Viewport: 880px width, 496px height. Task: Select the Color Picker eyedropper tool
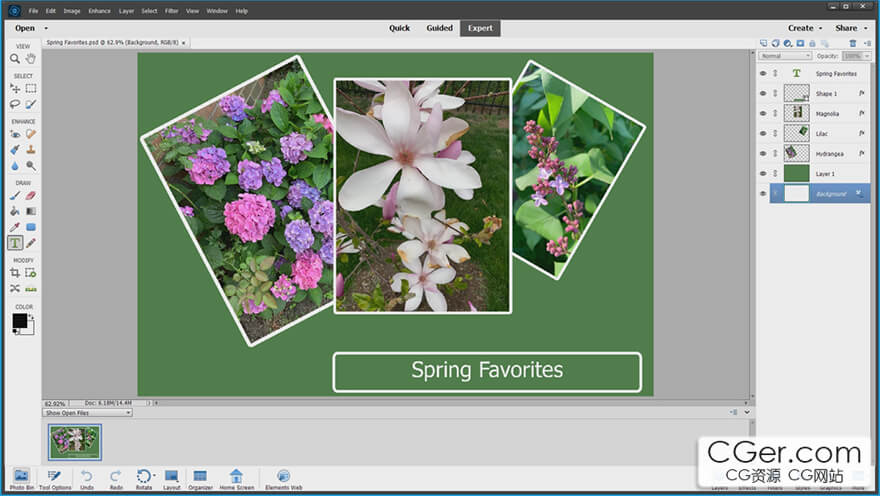[x=15, y=227]
